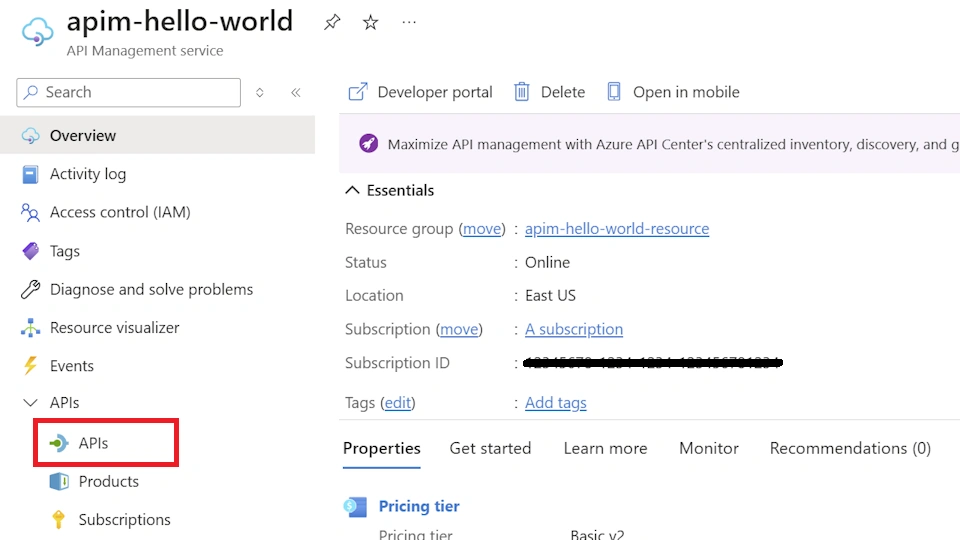
Task: Click the Access control people icon
Action: tap(30, 212)
